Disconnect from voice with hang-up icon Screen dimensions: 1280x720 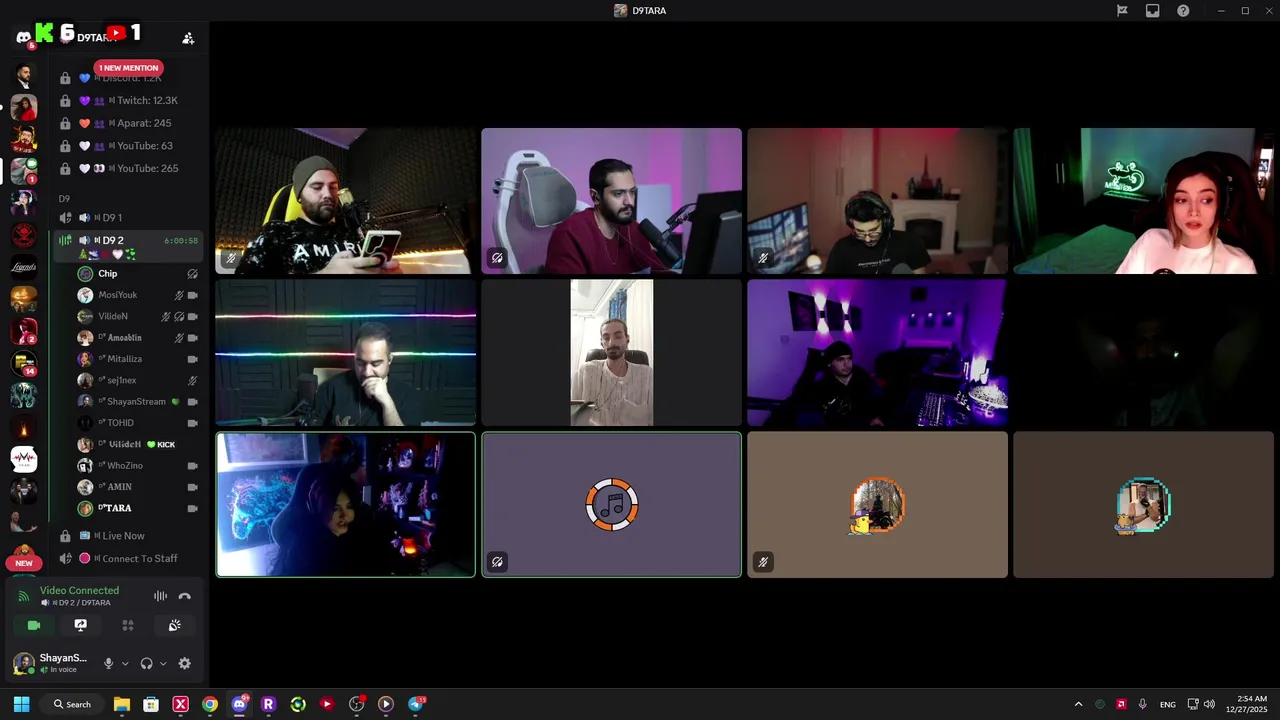[x=184, y=596]
